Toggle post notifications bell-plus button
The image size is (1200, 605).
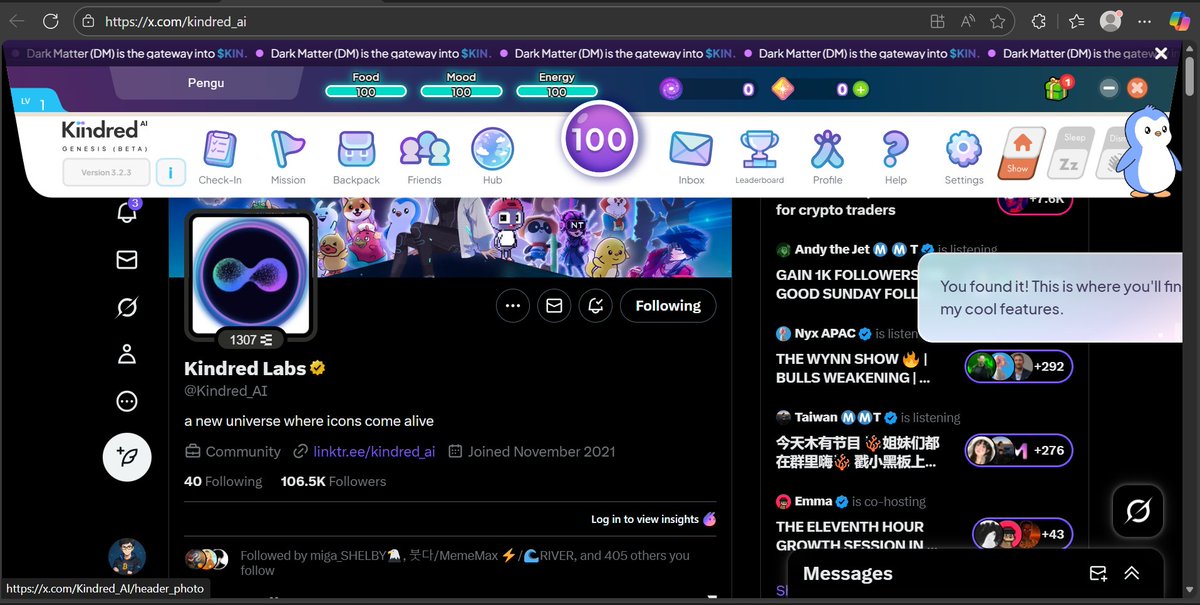(x=596, y=306)
